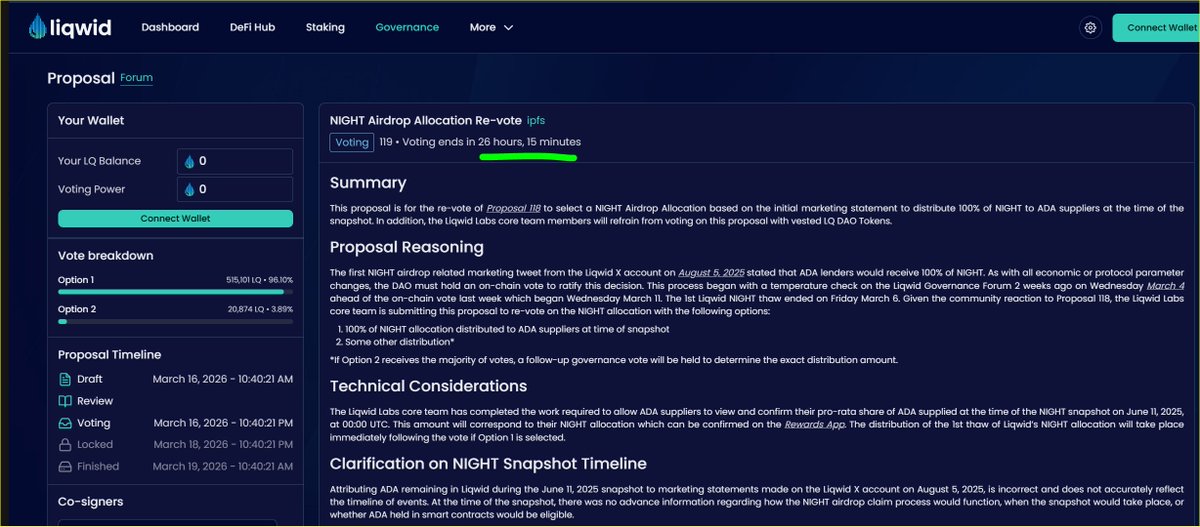This screenshot has height=527, width=1200.
Task: Click 'March 16, 2026 - 10:40:21 PM' Voting date
Action: (222, 423)
